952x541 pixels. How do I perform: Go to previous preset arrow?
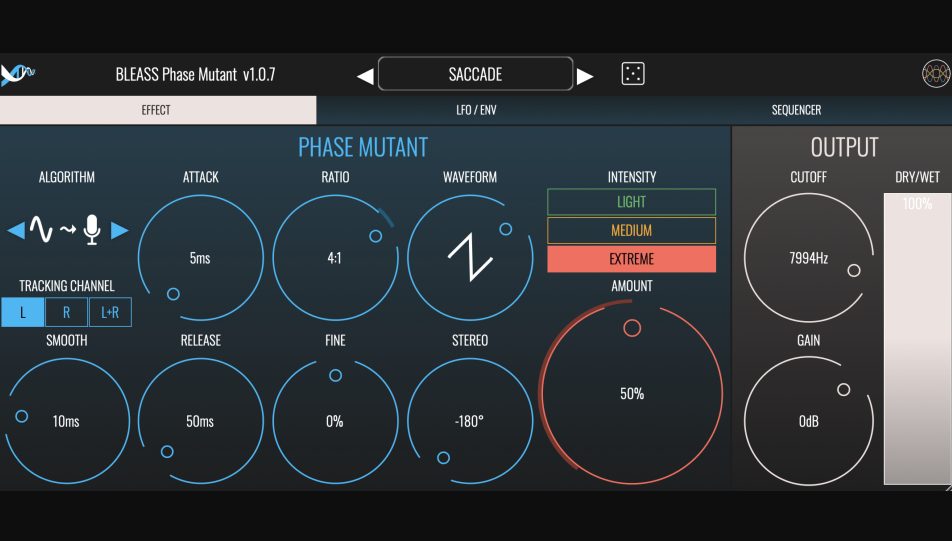[x=365, y=77]
